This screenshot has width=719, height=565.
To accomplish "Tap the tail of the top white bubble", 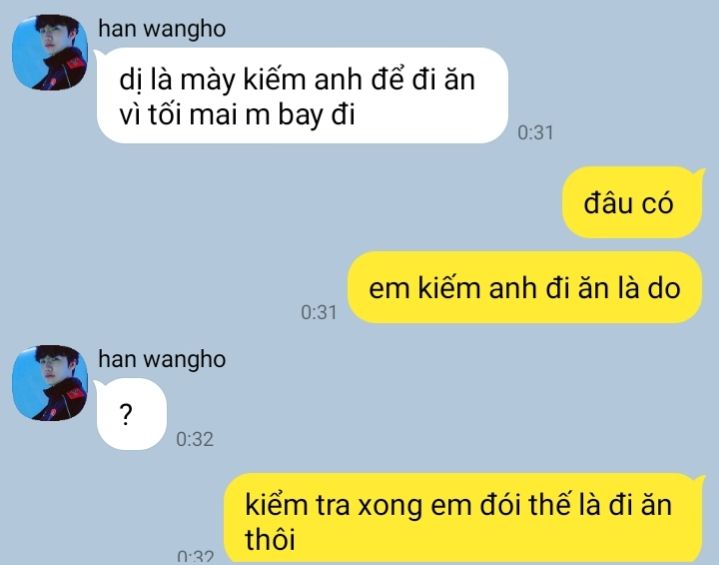I will tap(99, 54).
